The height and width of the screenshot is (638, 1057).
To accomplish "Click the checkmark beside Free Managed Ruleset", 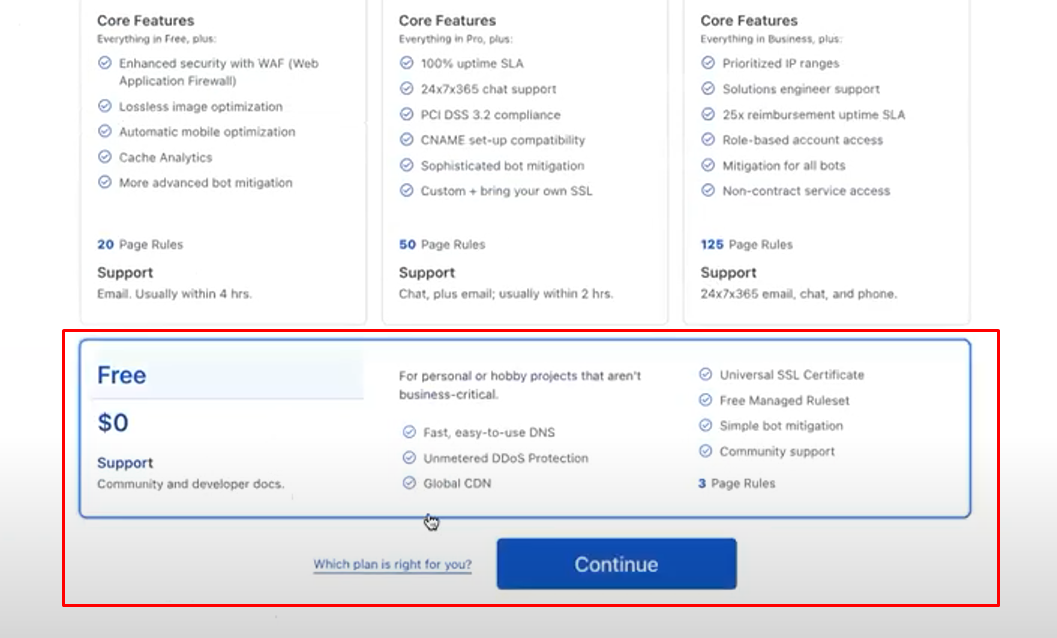I will [706, 400].
